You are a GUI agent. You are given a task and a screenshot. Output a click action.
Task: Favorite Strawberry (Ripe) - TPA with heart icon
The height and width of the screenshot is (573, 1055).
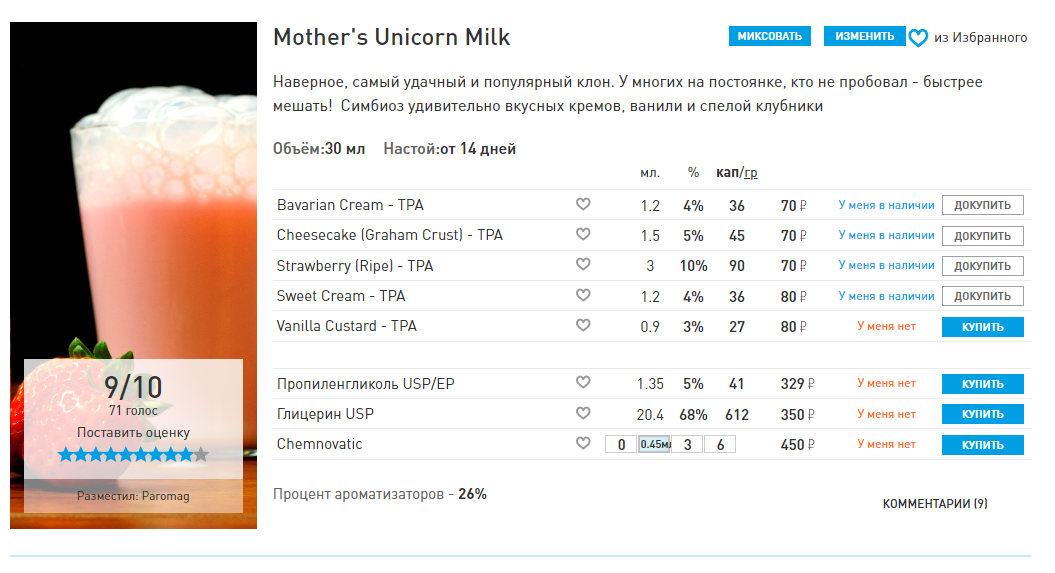coord(583,265)
